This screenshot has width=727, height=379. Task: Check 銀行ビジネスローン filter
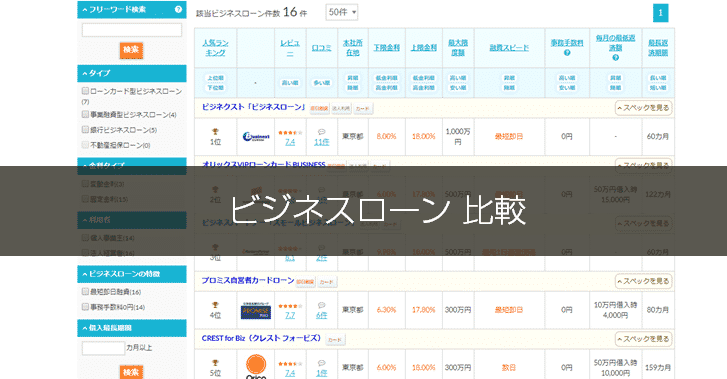(x=85, y=129)
